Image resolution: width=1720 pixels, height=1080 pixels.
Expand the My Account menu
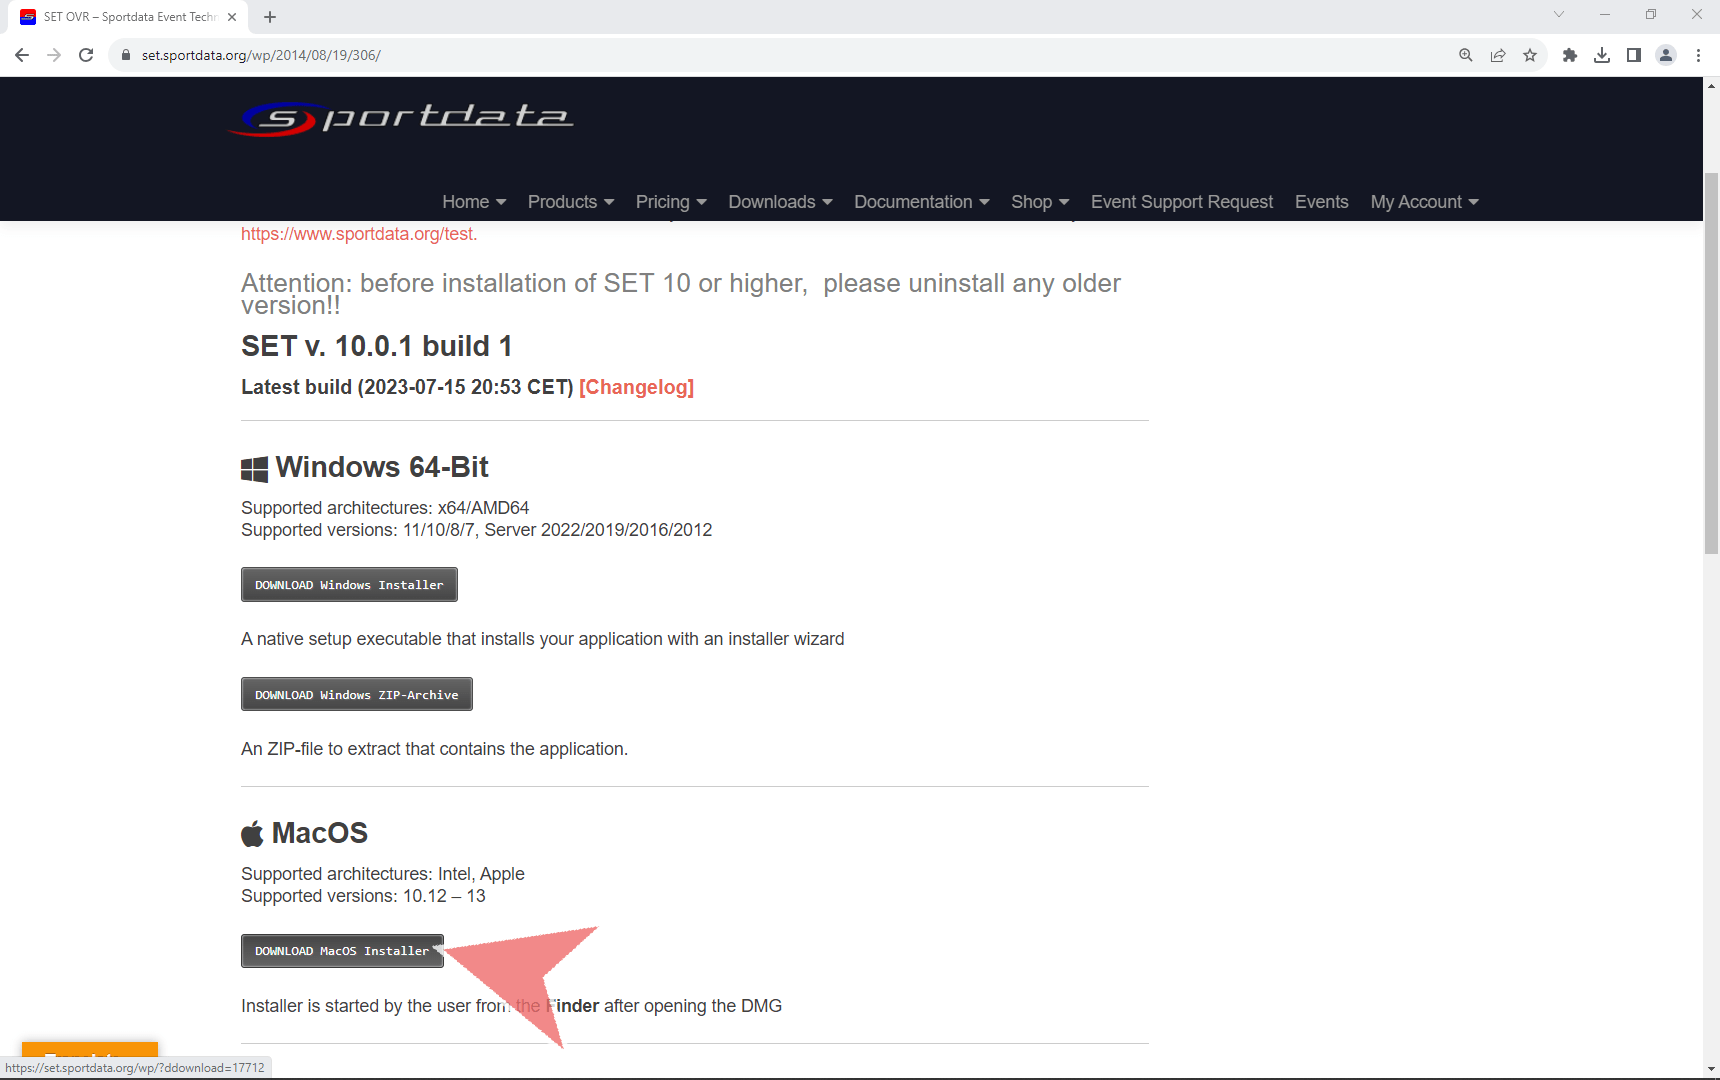coord(1424,202)
